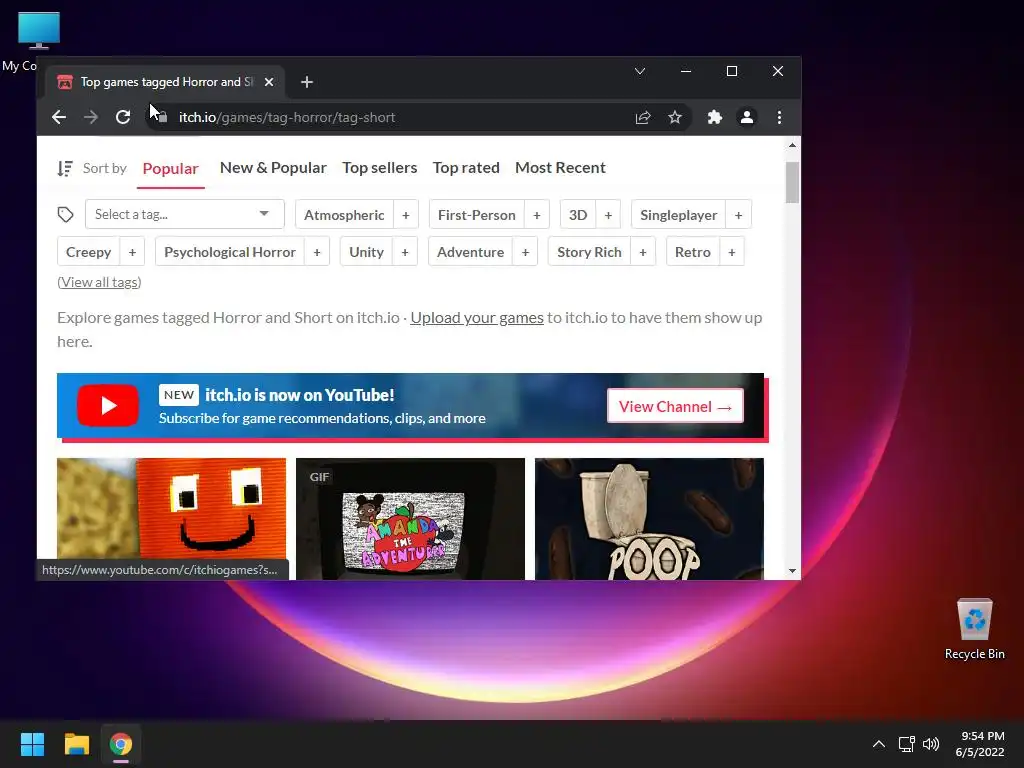Click the forward navigation arrow
Image resolution: width=1024 pixels, height=768 pixels.
point(91,118)
